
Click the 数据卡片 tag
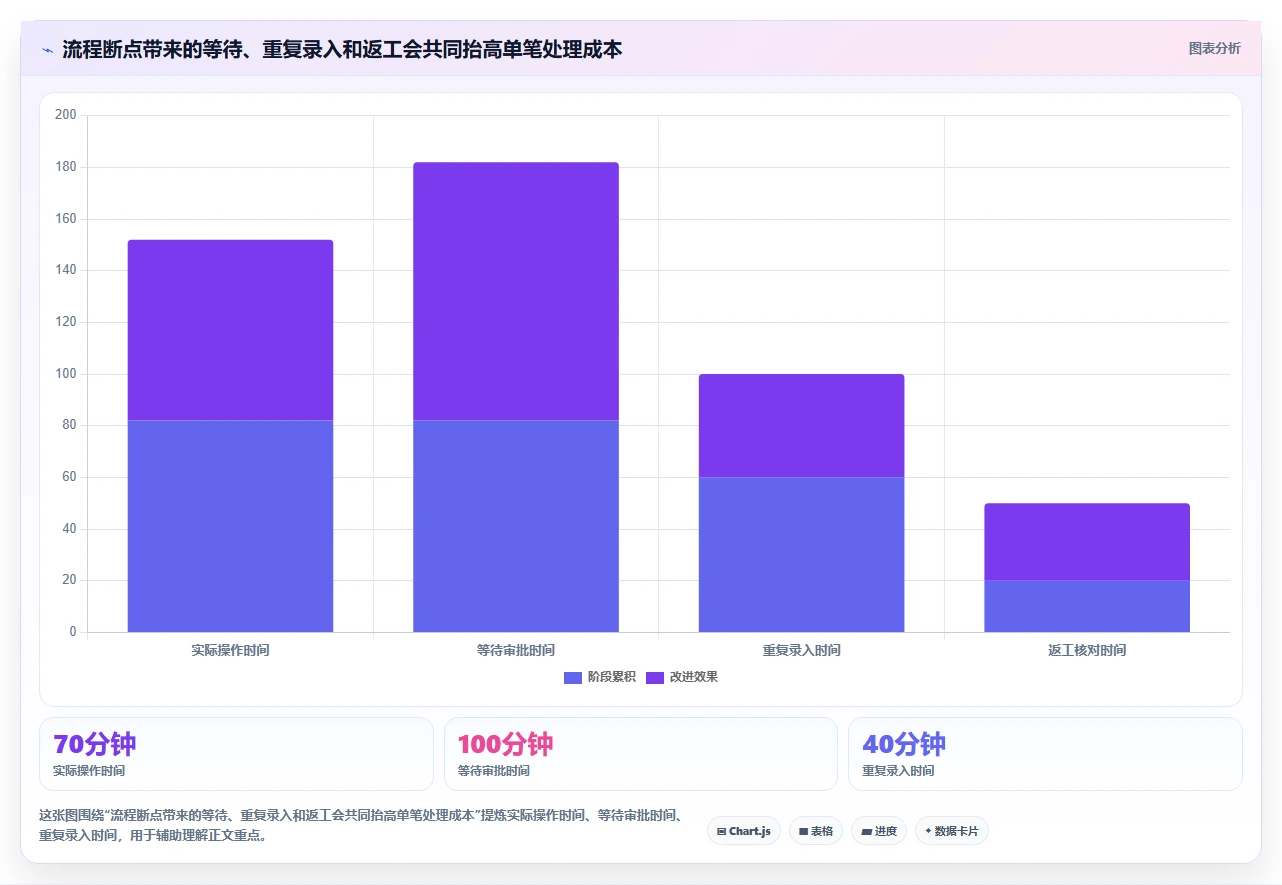(952, 831)
